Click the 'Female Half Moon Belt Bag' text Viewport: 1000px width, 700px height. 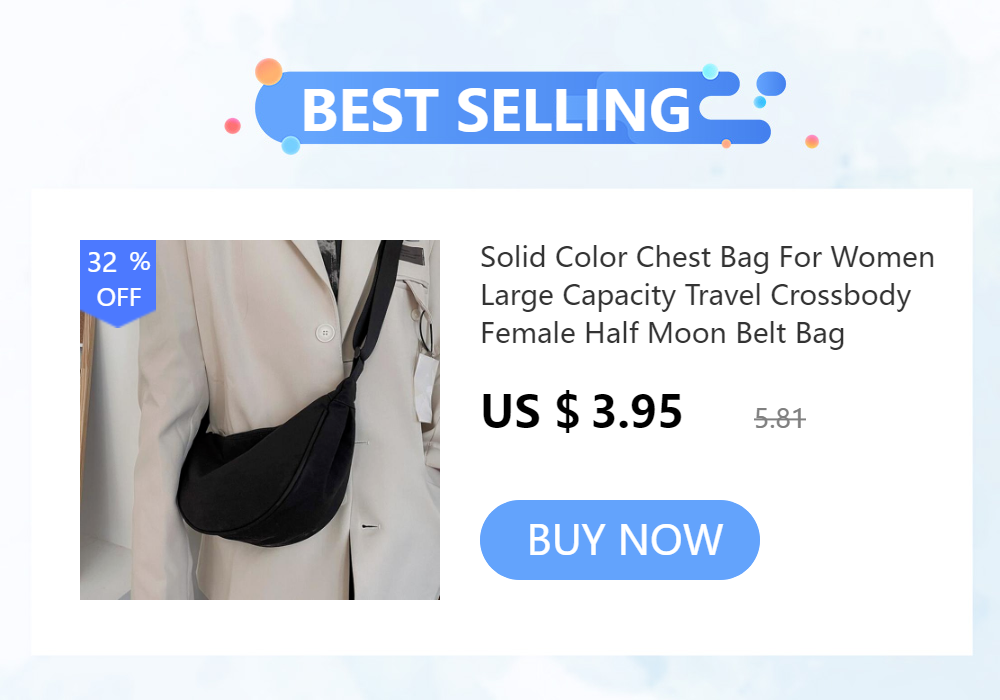tap(663, 333)
